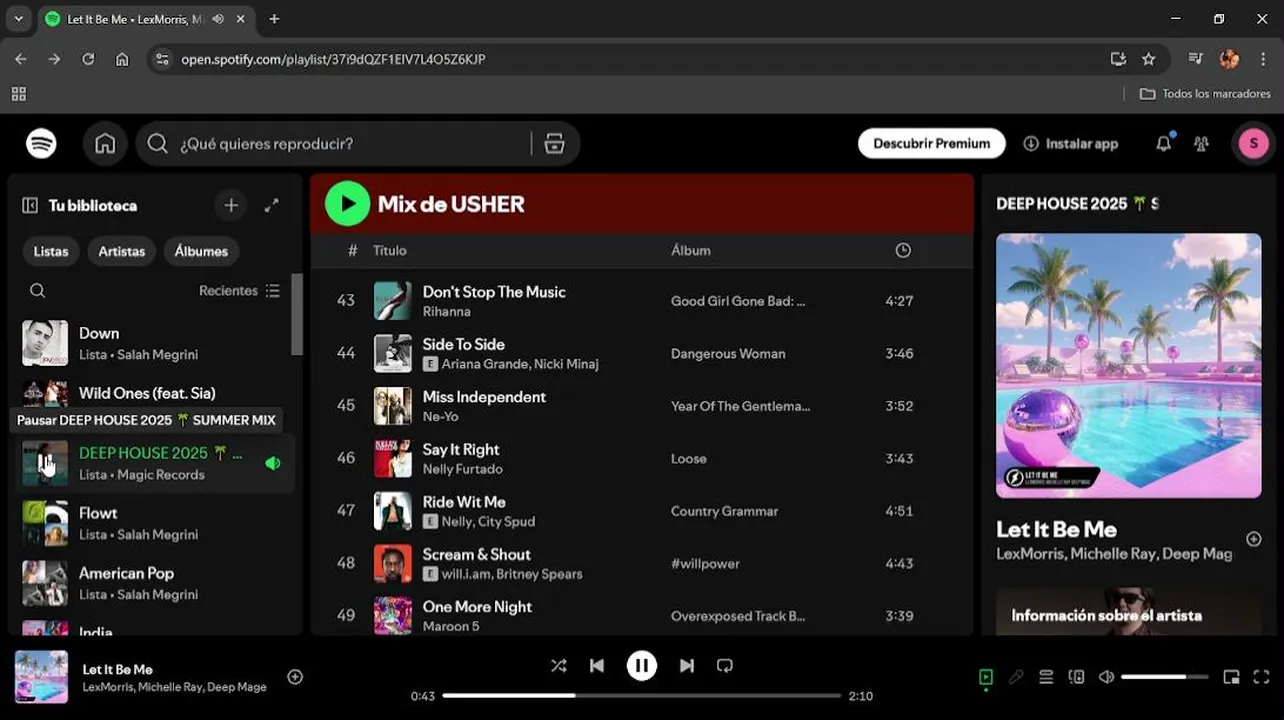Skip to next track
The width and height of the screenshot is (1284, 720).
(x=687, y=665)
